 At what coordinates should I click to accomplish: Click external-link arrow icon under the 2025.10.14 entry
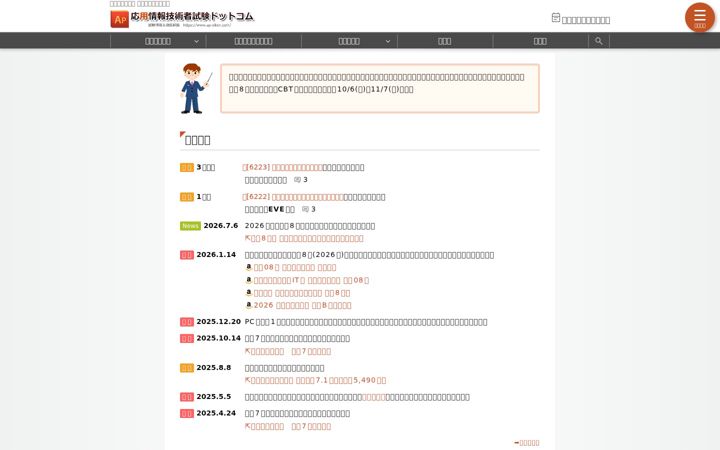[x=248, y=351]
